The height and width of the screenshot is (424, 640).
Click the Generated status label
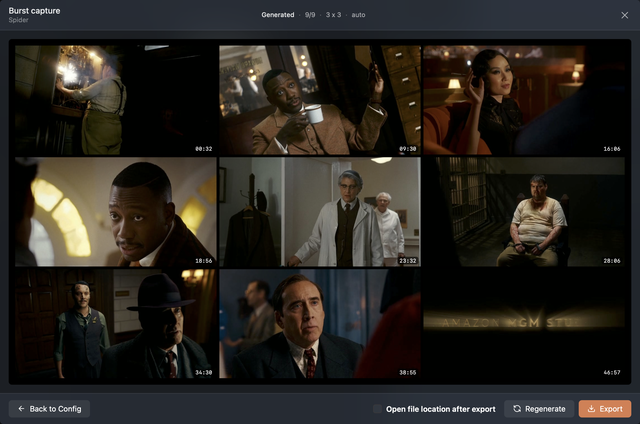[278, 15]
